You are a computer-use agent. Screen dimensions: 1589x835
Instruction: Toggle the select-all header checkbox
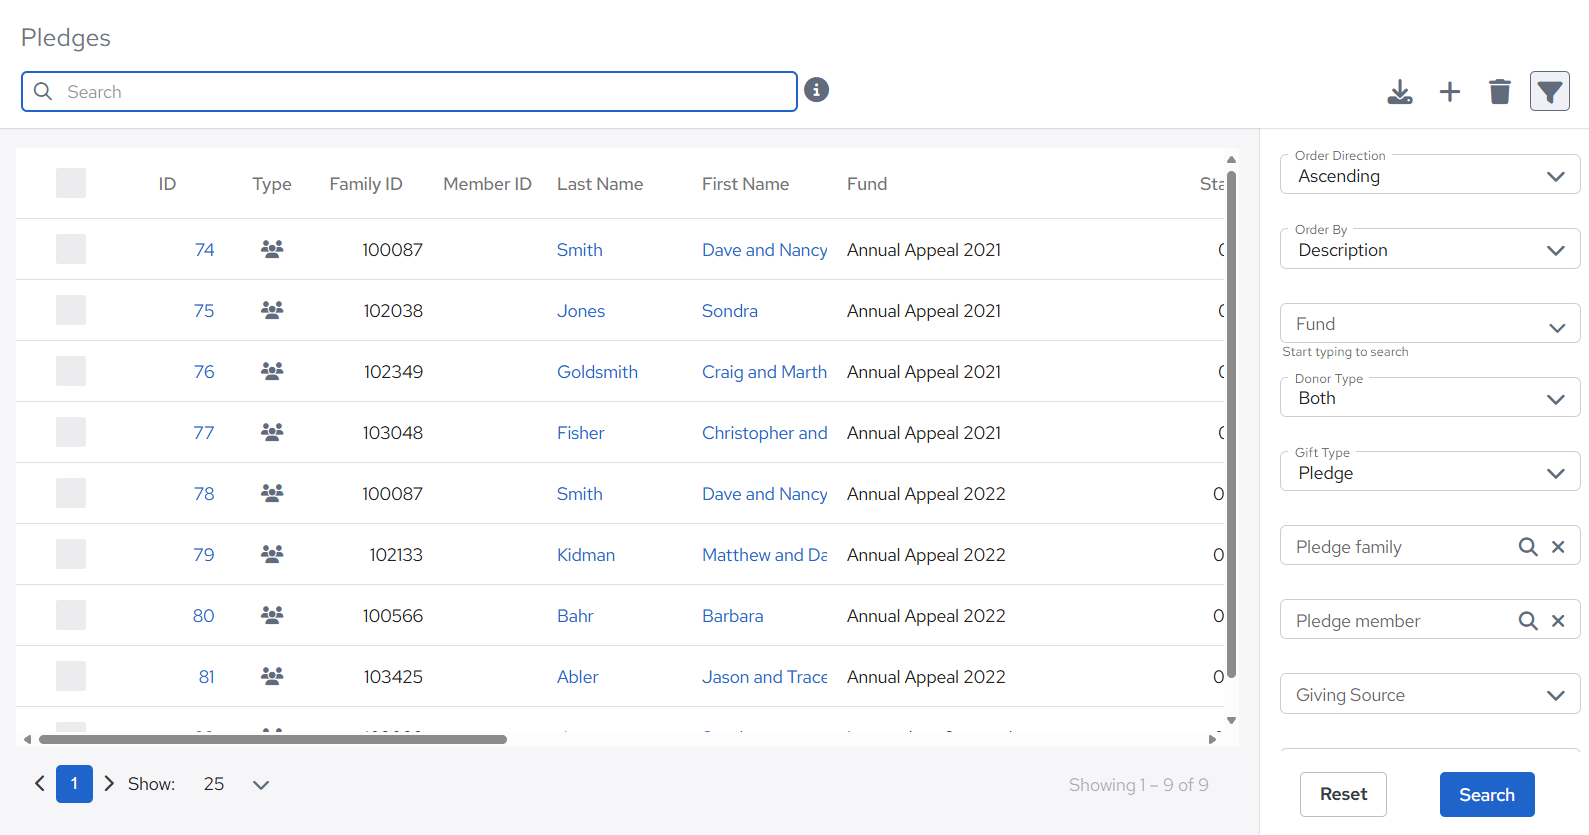point(71,183)
